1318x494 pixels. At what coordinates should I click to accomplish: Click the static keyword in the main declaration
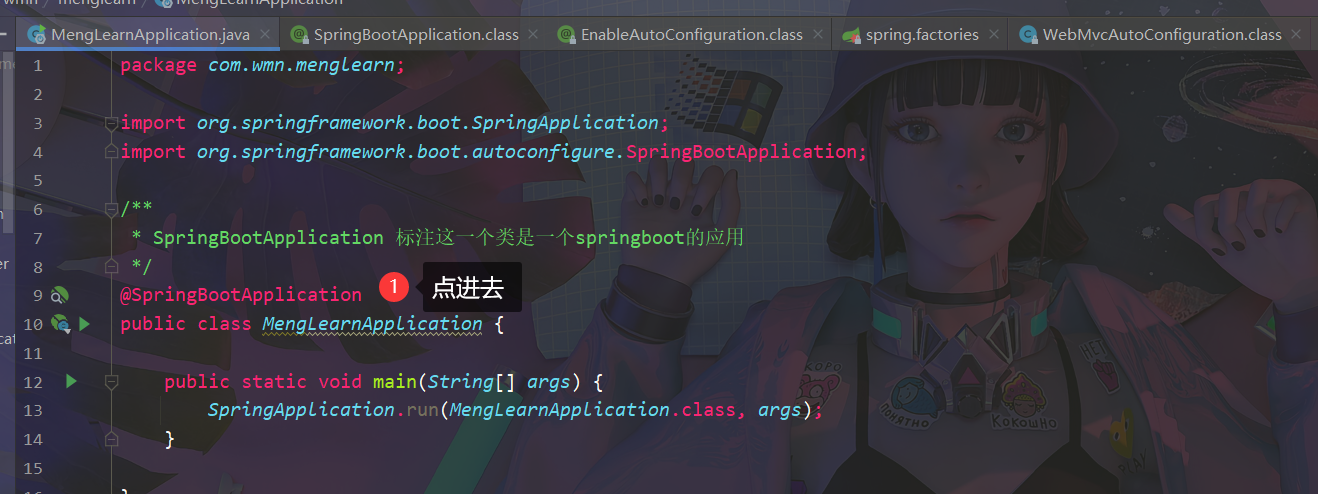[x=274, y=381]
